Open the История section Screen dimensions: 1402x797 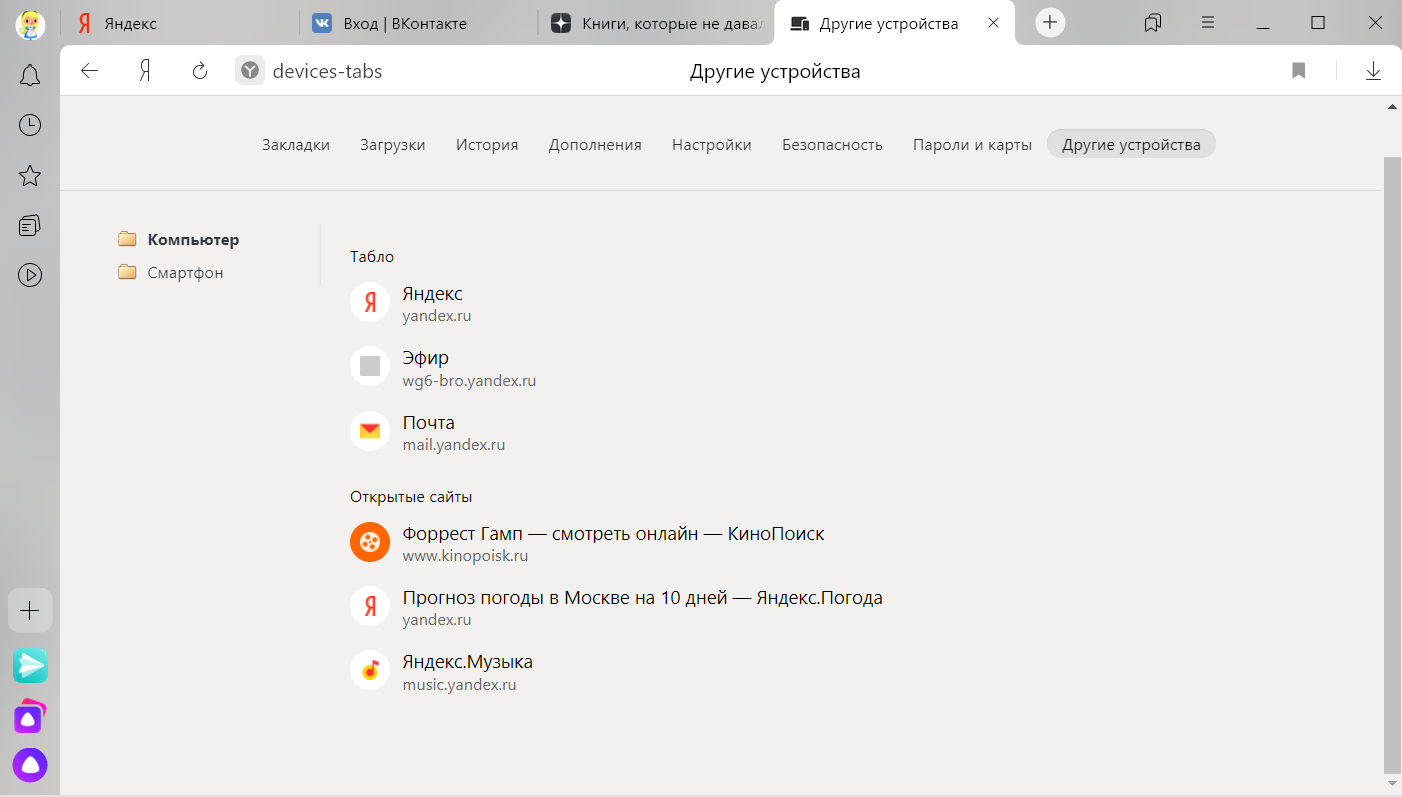coord(487,144)
